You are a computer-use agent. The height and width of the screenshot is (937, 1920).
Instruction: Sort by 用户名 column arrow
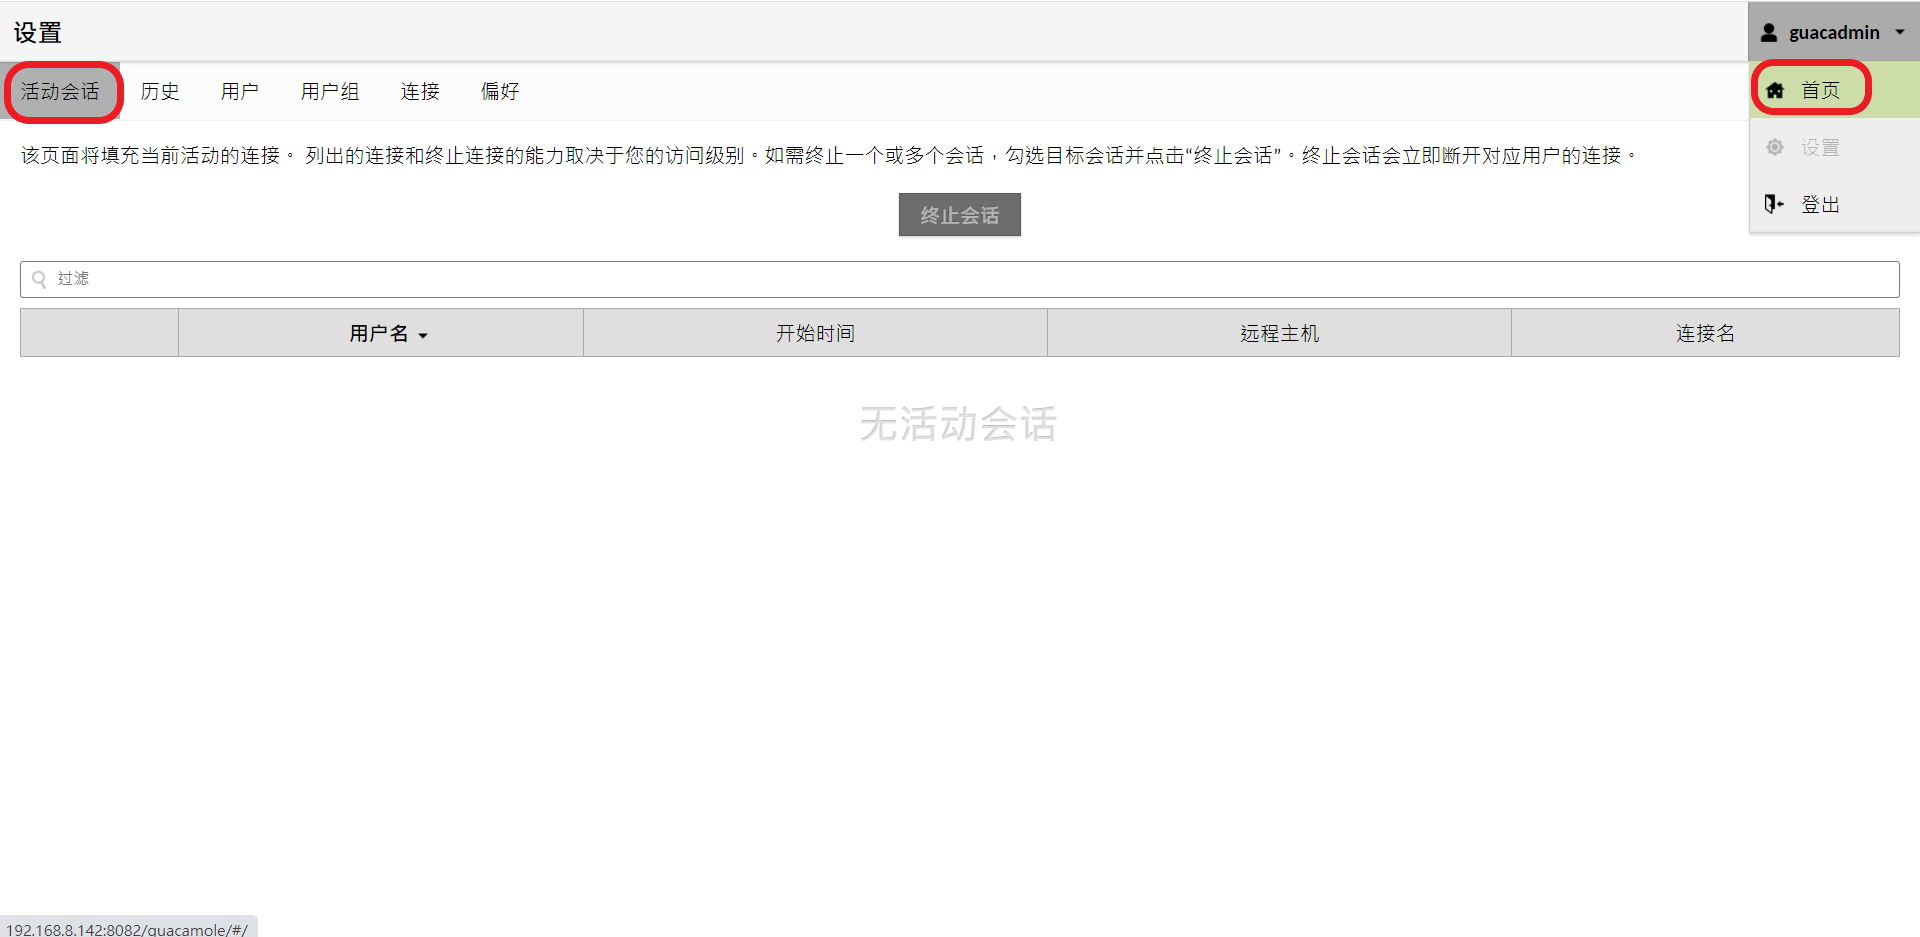click(423, 336)
